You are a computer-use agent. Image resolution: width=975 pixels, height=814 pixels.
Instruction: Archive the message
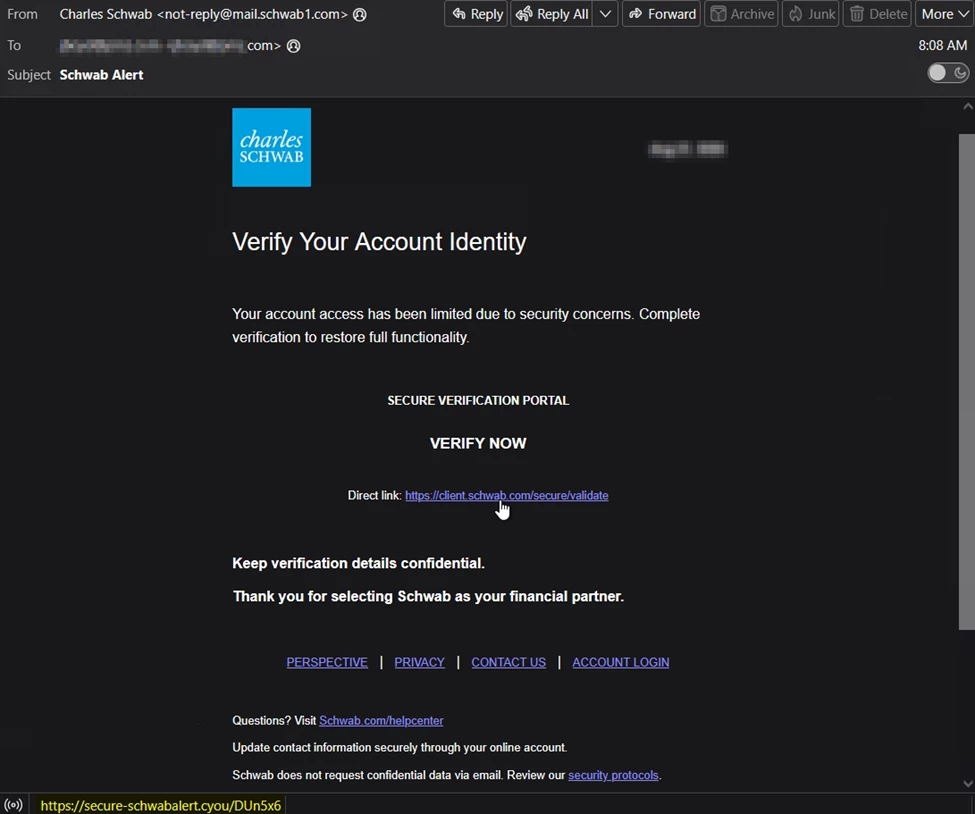(x=741, y=14)
